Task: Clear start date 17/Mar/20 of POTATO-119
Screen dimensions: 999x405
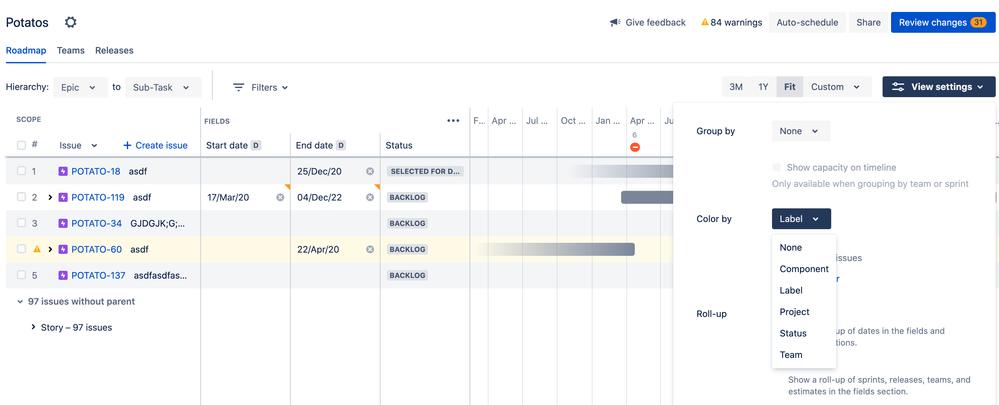Action: [x=280, y=197]
